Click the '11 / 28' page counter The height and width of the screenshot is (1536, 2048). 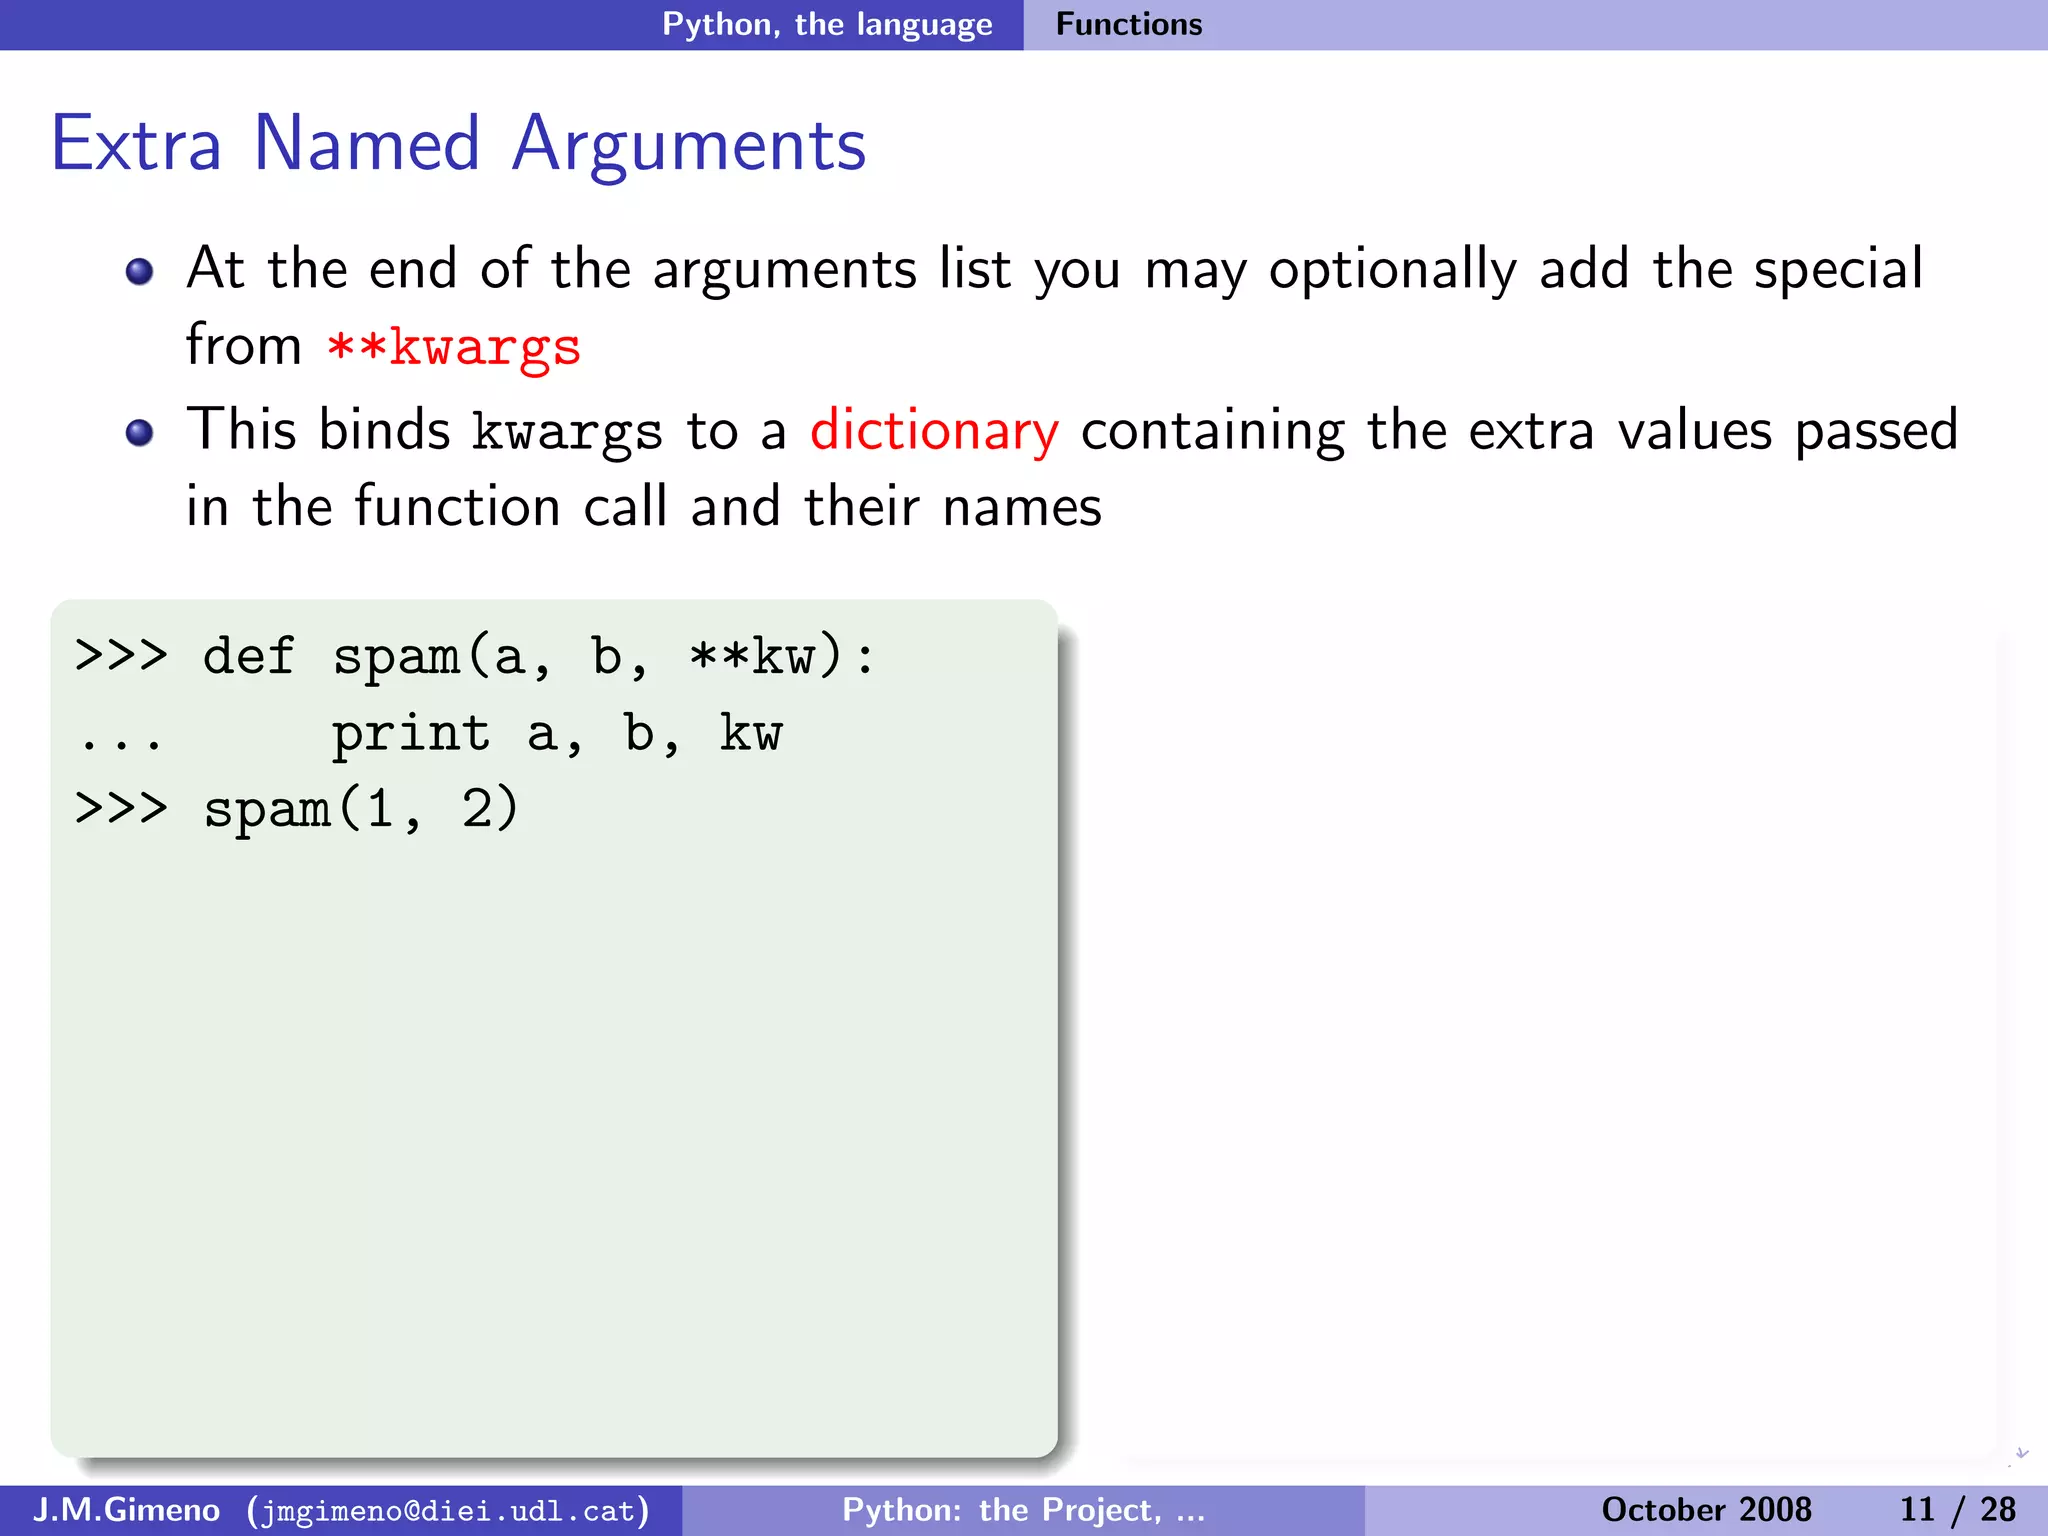[1957, 1509]
